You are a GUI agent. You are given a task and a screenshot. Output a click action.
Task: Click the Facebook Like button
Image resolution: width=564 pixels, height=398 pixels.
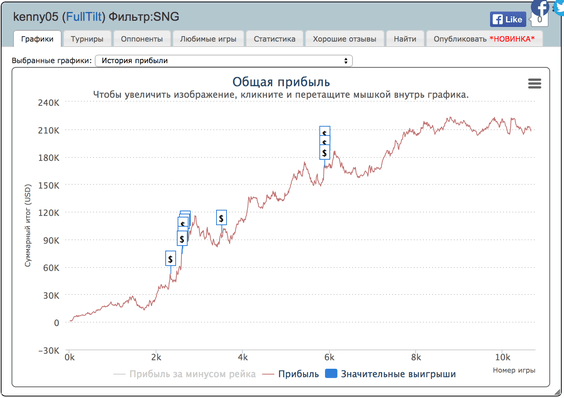pos(508,19)
